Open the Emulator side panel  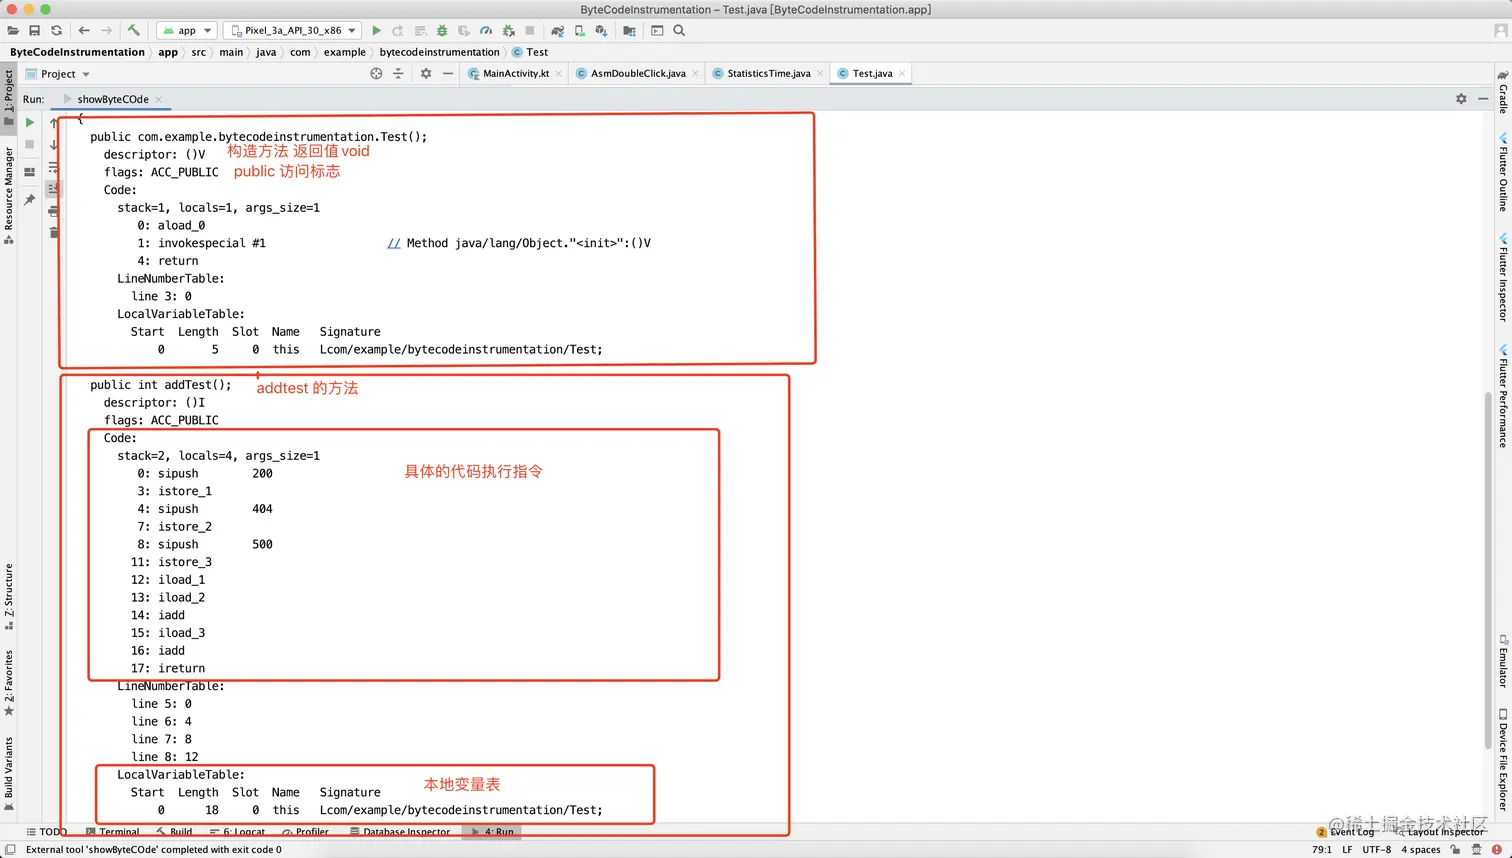(1502, 661)
